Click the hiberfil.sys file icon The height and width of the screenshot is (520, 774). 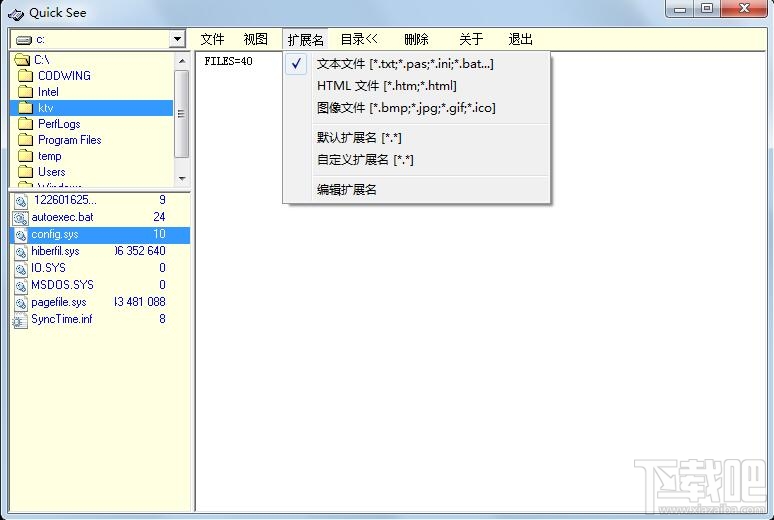click(x=21, y=252)
